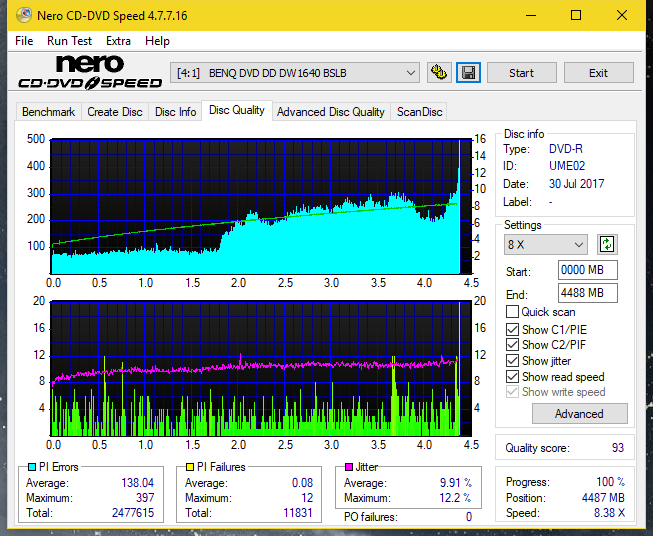Switch to the ScanDisc tab

tap(419, 112)
